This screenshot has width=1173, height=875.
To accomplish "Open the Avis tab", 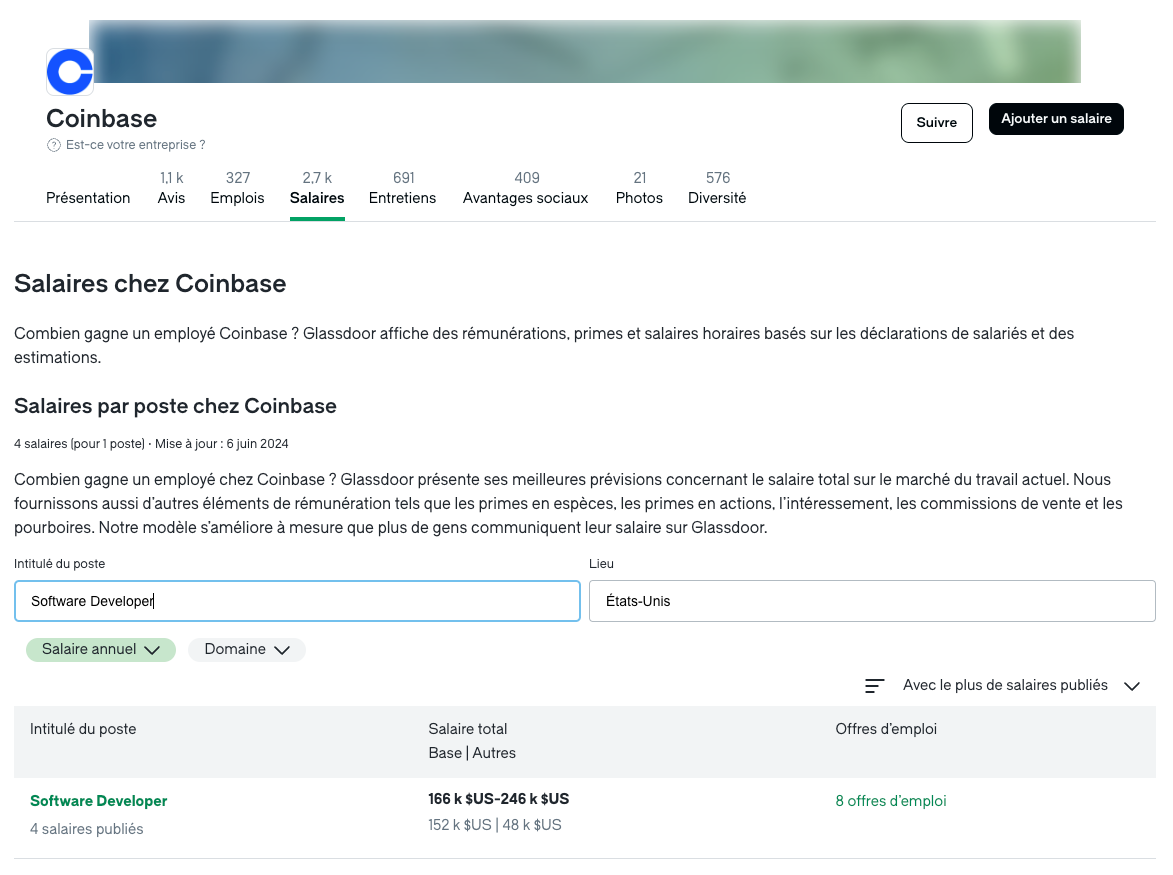I will pyautogui.click(x=171, y=188).
